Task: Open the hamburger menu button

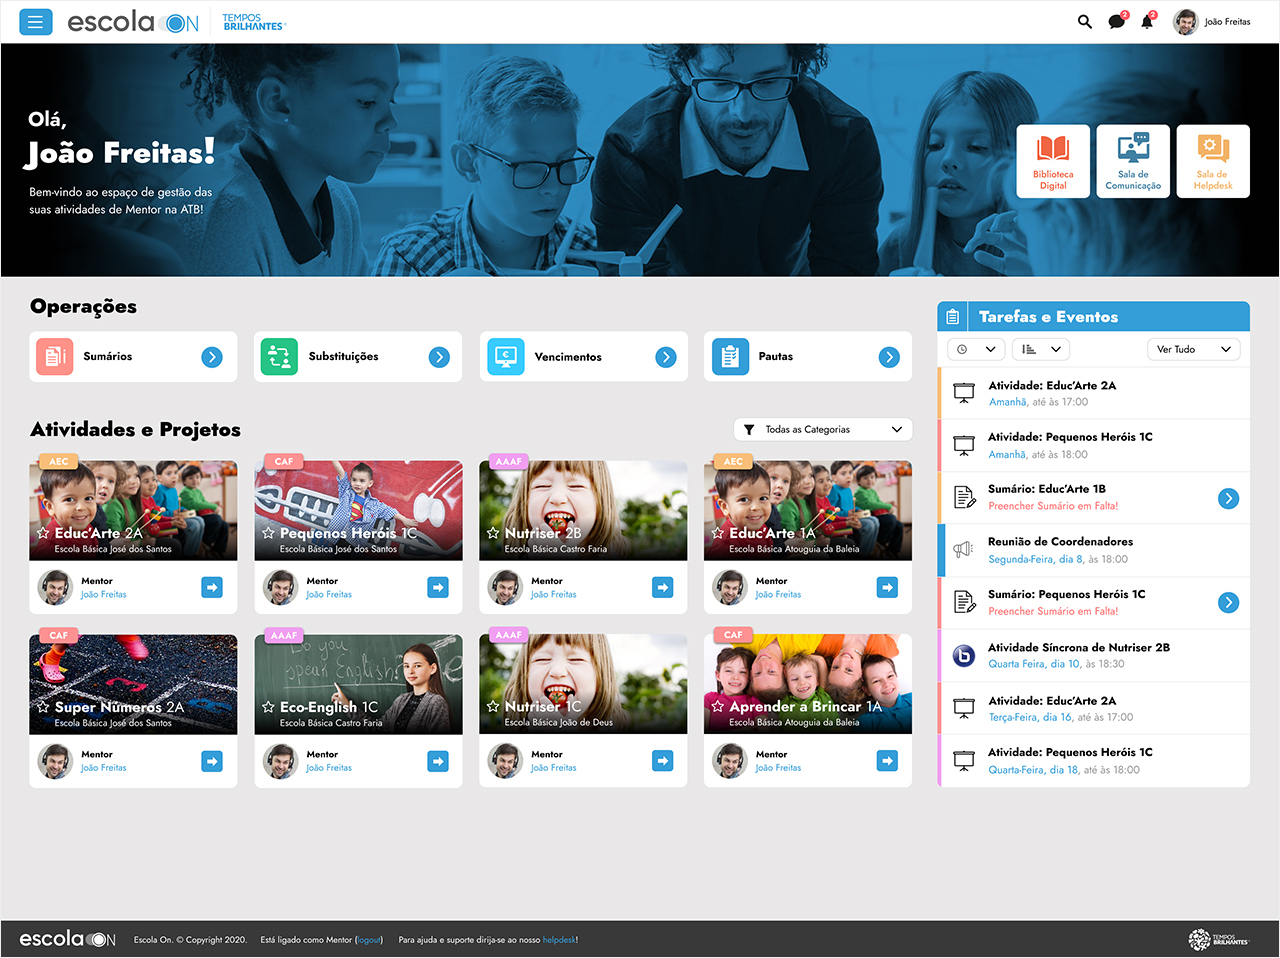Action: click(x=36, y=22)
